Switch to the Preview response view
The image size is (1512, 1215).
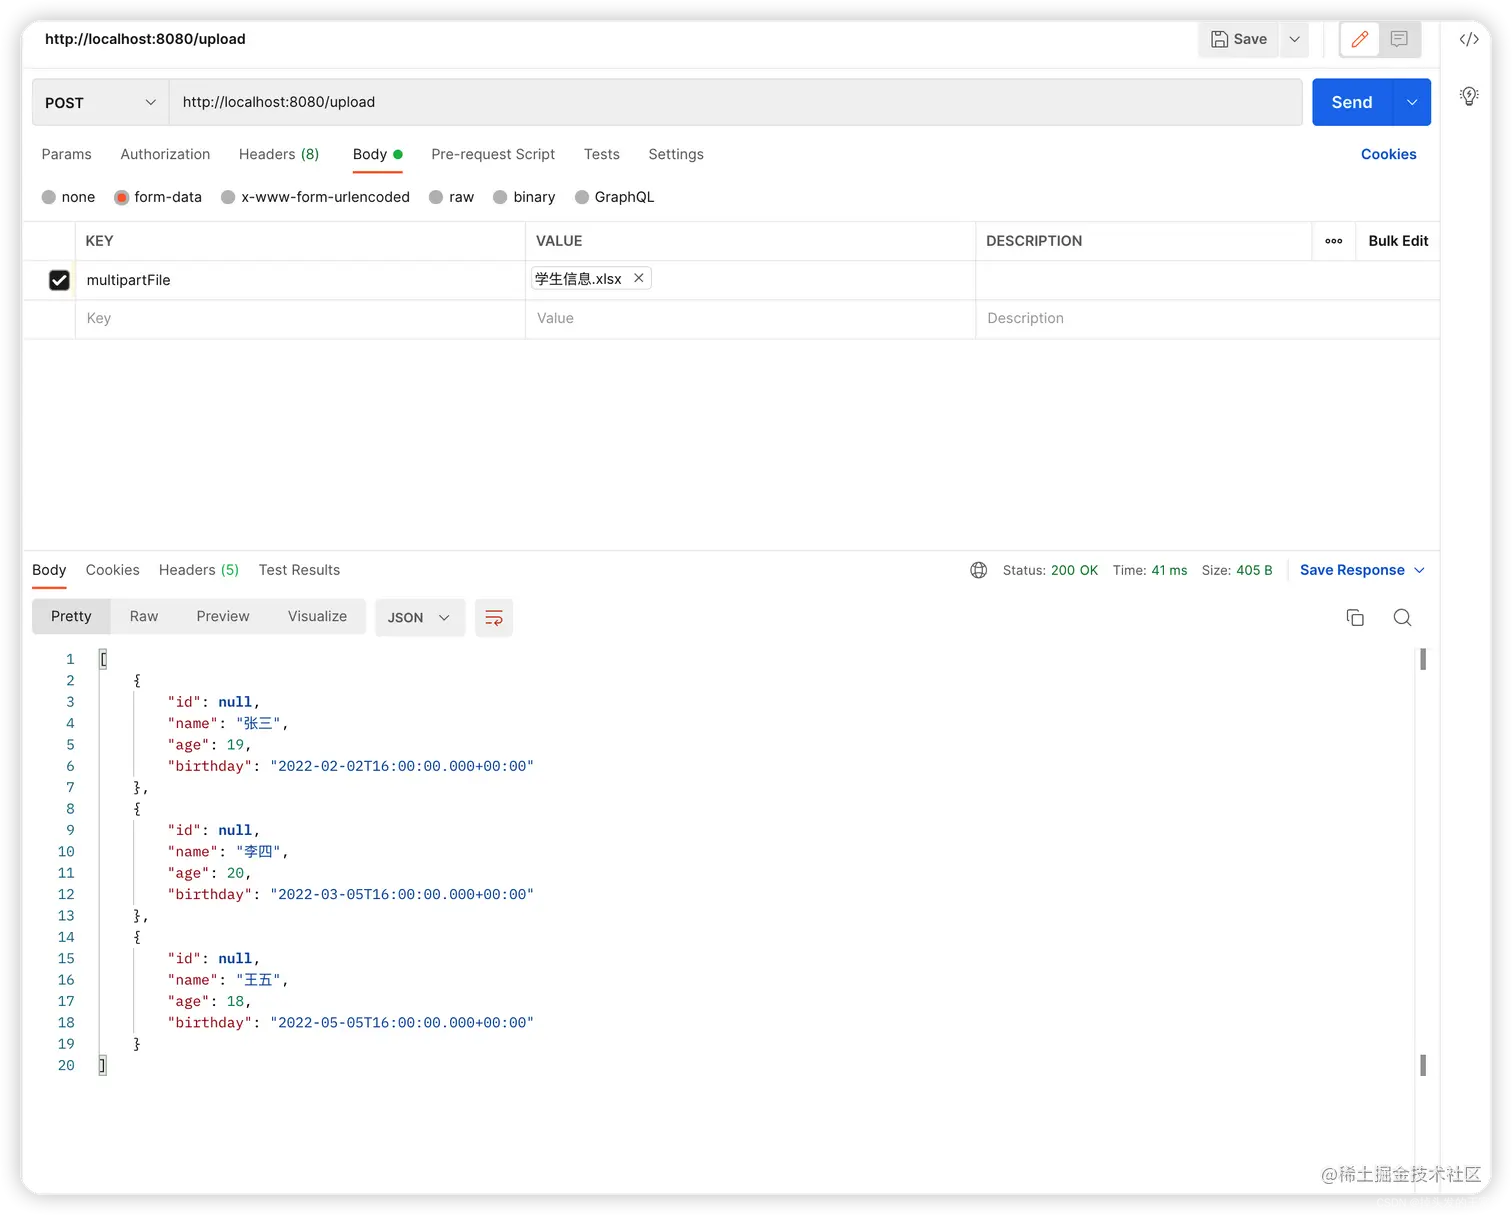pos(223,616)
